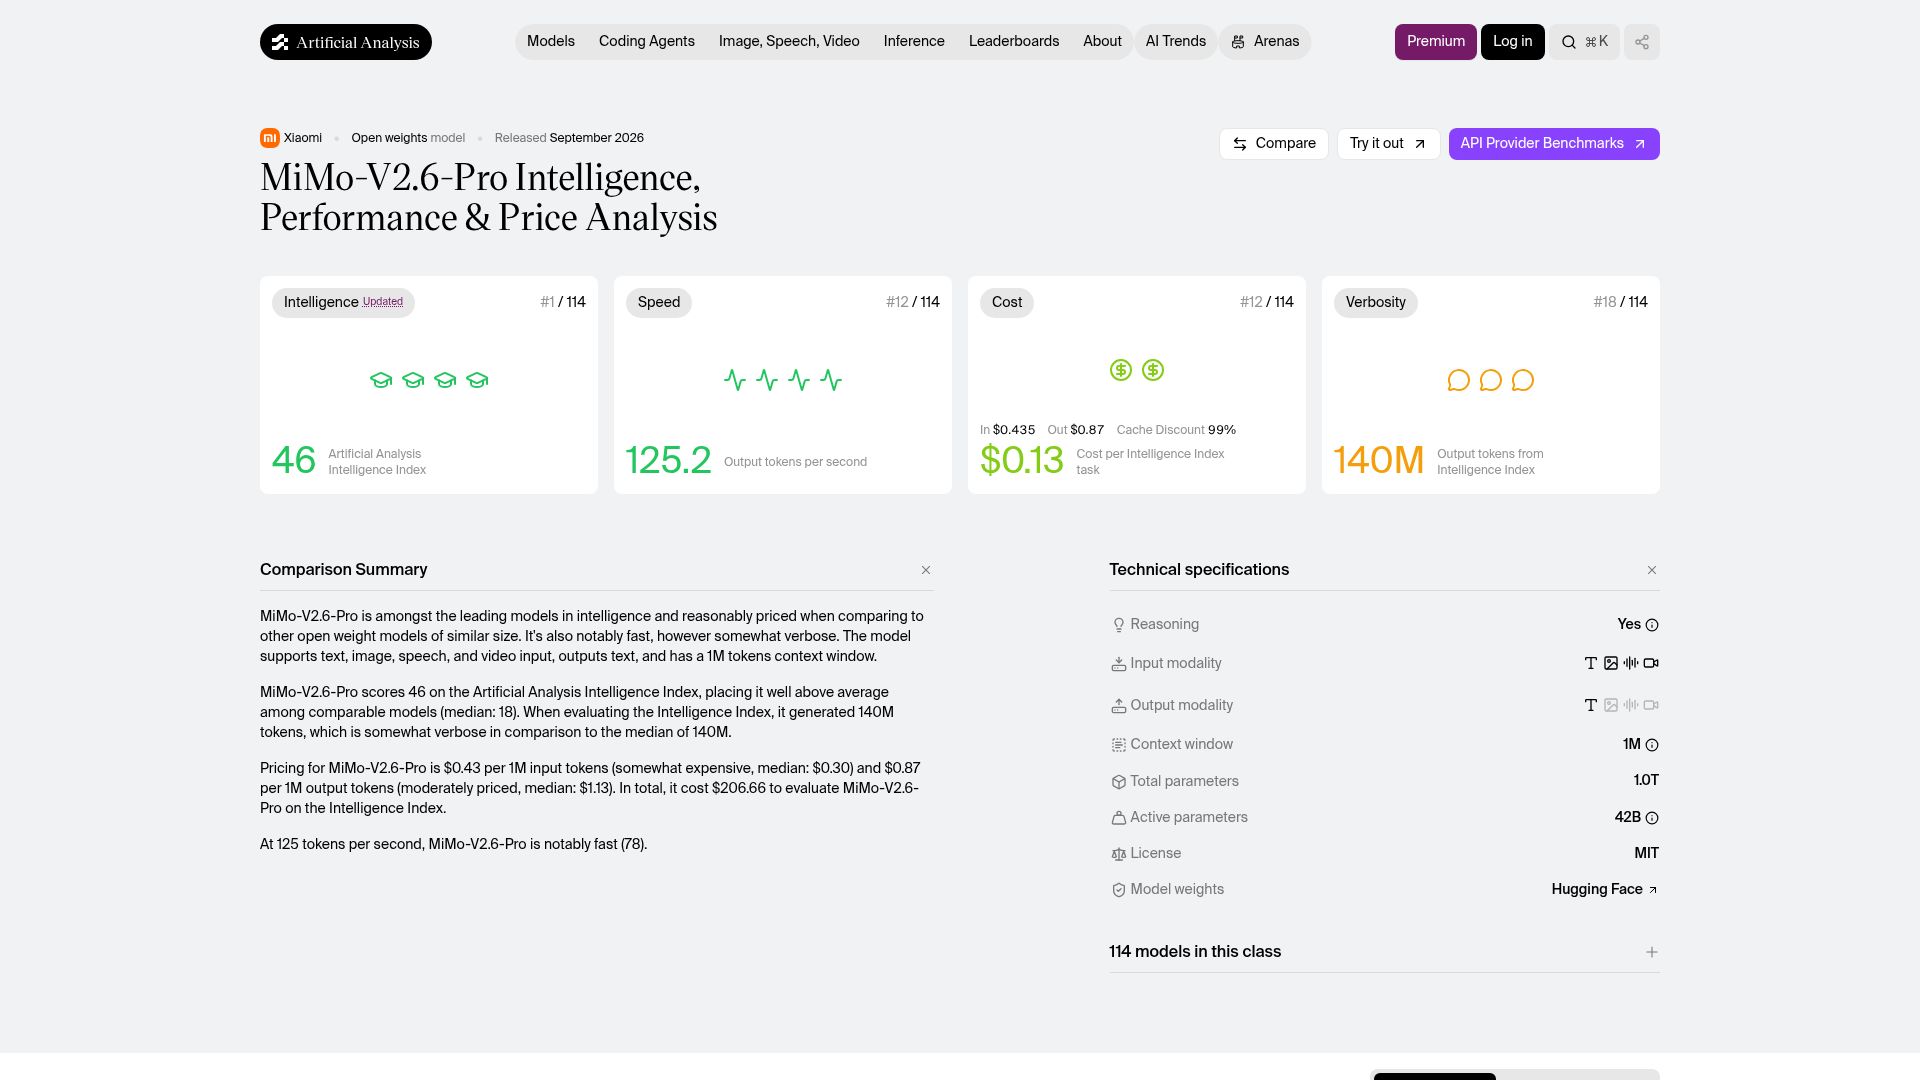
Task: Collapse the Technical specifications section
Action: [1652, 570]
